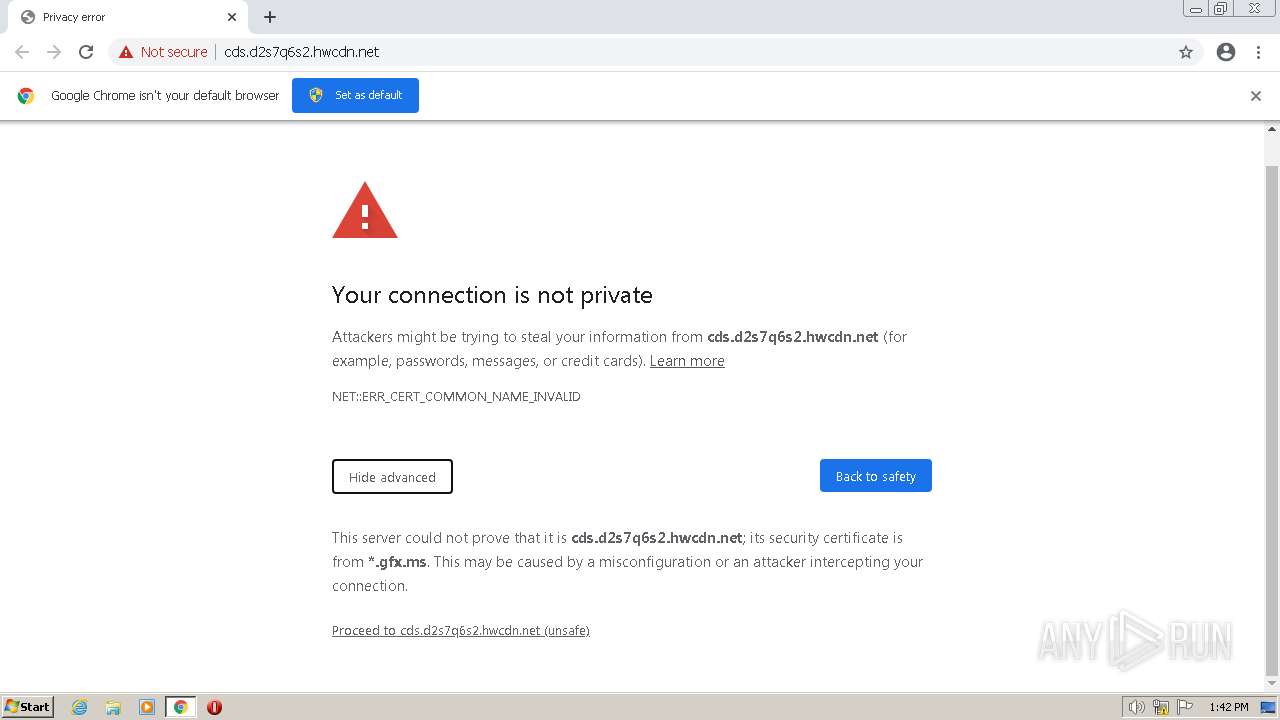Viewport: 1280px width, 720px height.
Task: Proceed to cds.d2s7q6s2.hwcdn.net (unsafe) link
Action: (x=460, y=631)
